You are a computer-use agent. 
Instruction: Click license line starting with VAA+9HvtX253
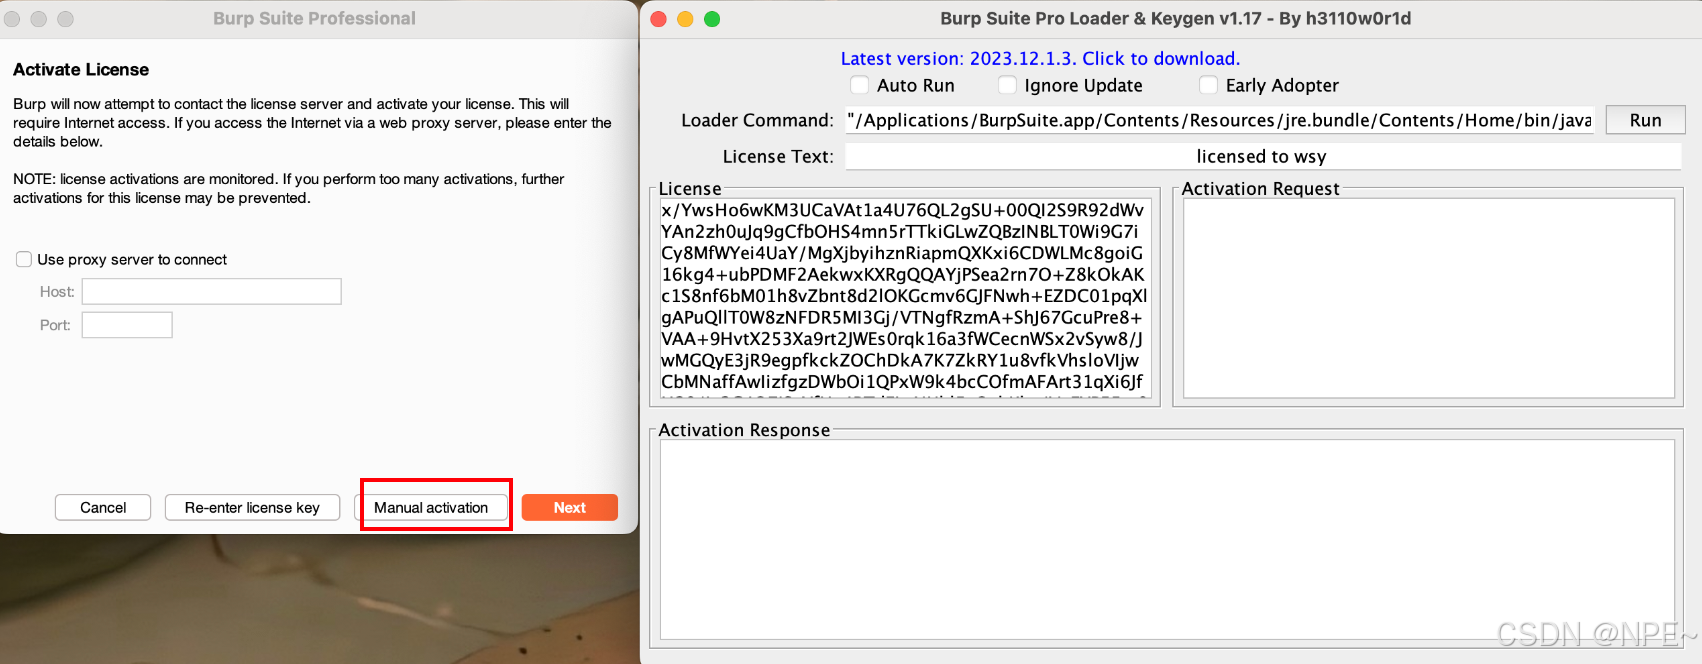[x=902, y=339]
